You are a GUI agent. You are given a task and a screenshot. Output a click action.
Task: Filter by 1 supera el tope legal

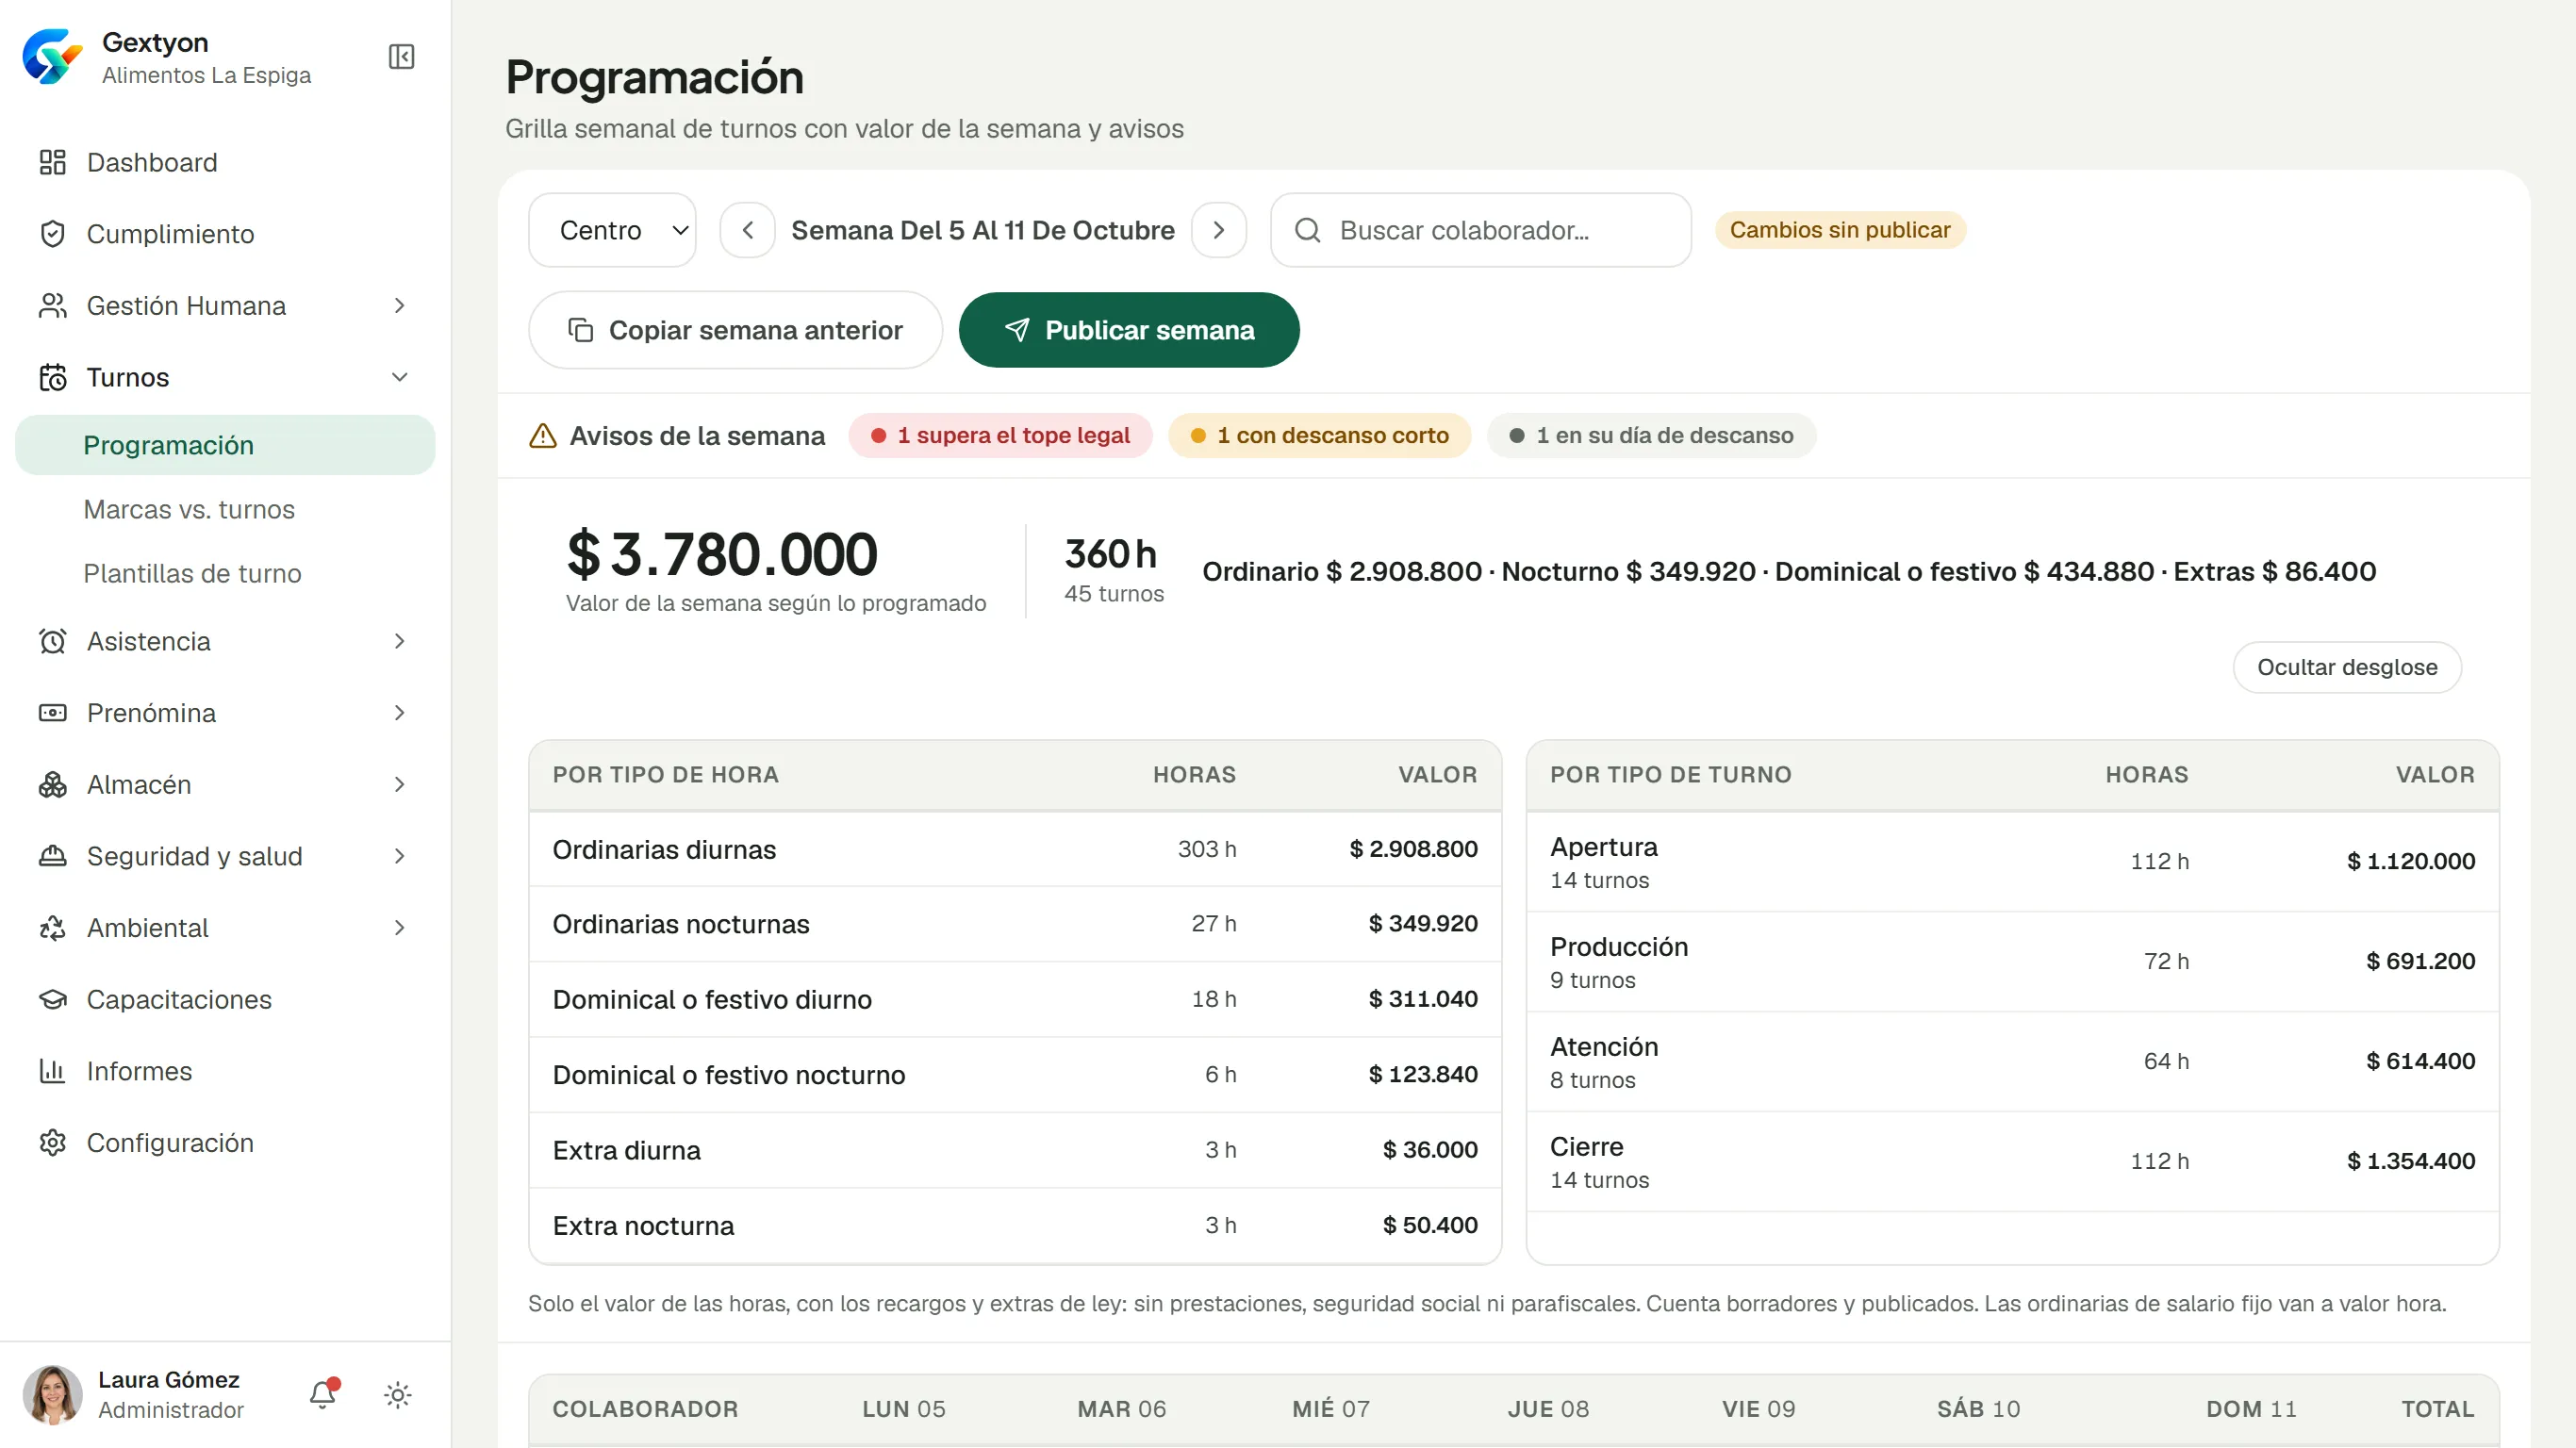click(x=1000, y=436)
